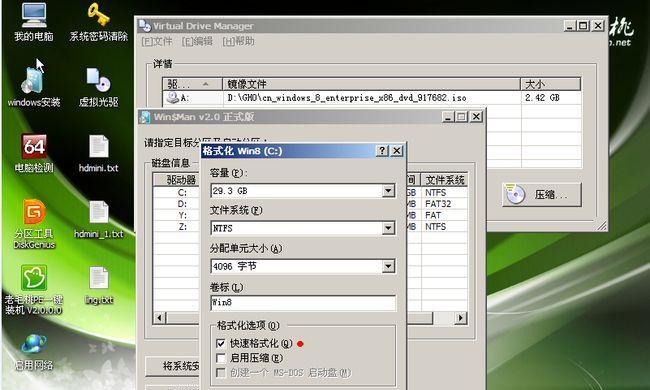Open the 帮助 menu in Virtual Drive Manager
Image resolution: width=650 pixels, height=390 pixels.
pyautogui.click(x=238, y=41)
